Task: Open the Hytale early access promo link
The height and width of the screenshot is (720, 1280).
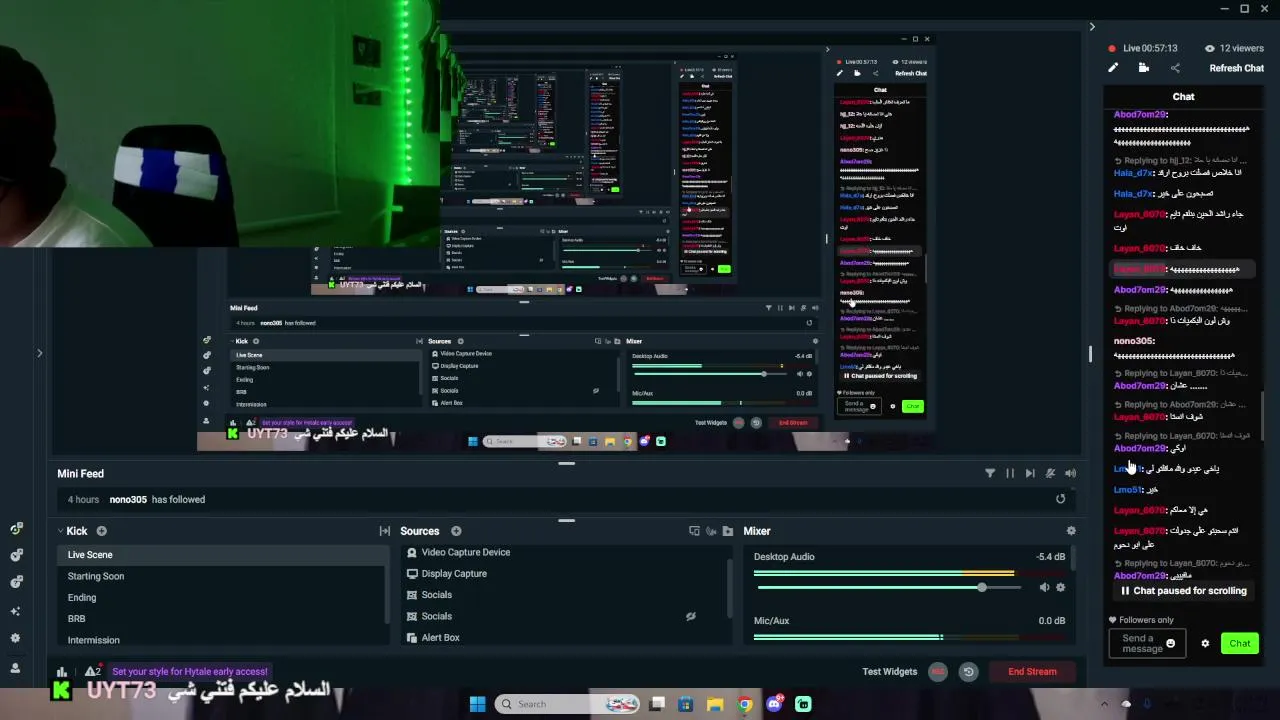Action: [190, 672]
